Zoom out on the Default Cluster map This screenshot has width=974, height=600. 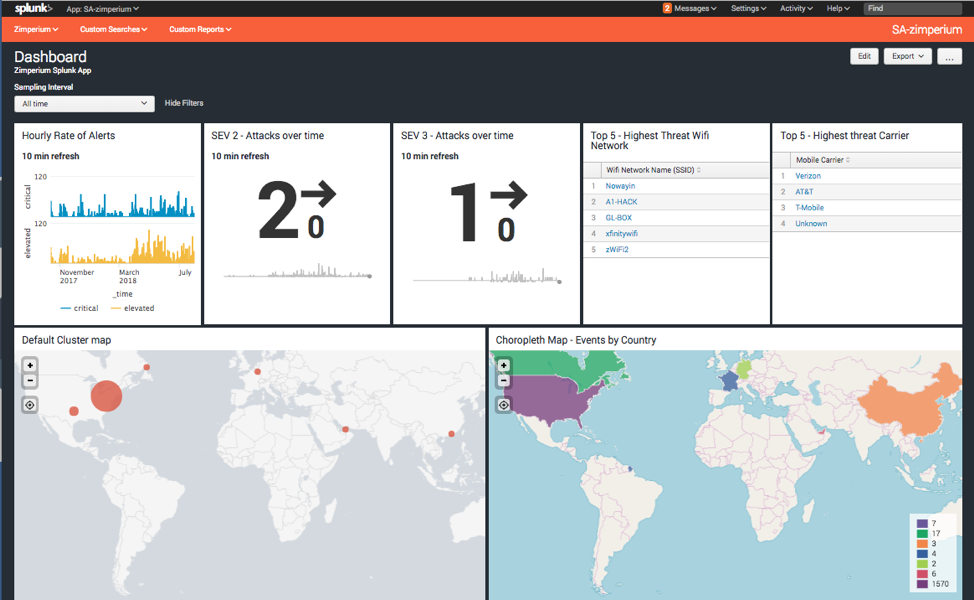click(x=30, y=380)
